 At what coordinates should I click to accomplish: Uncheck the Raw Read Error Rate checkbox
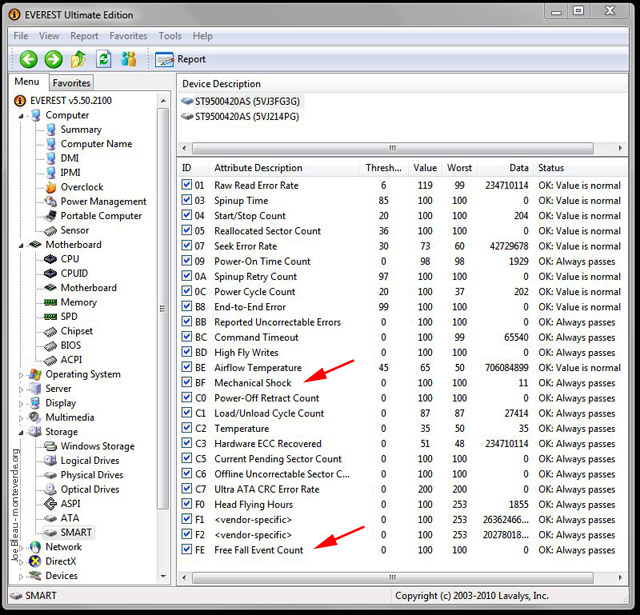[187, 185]
